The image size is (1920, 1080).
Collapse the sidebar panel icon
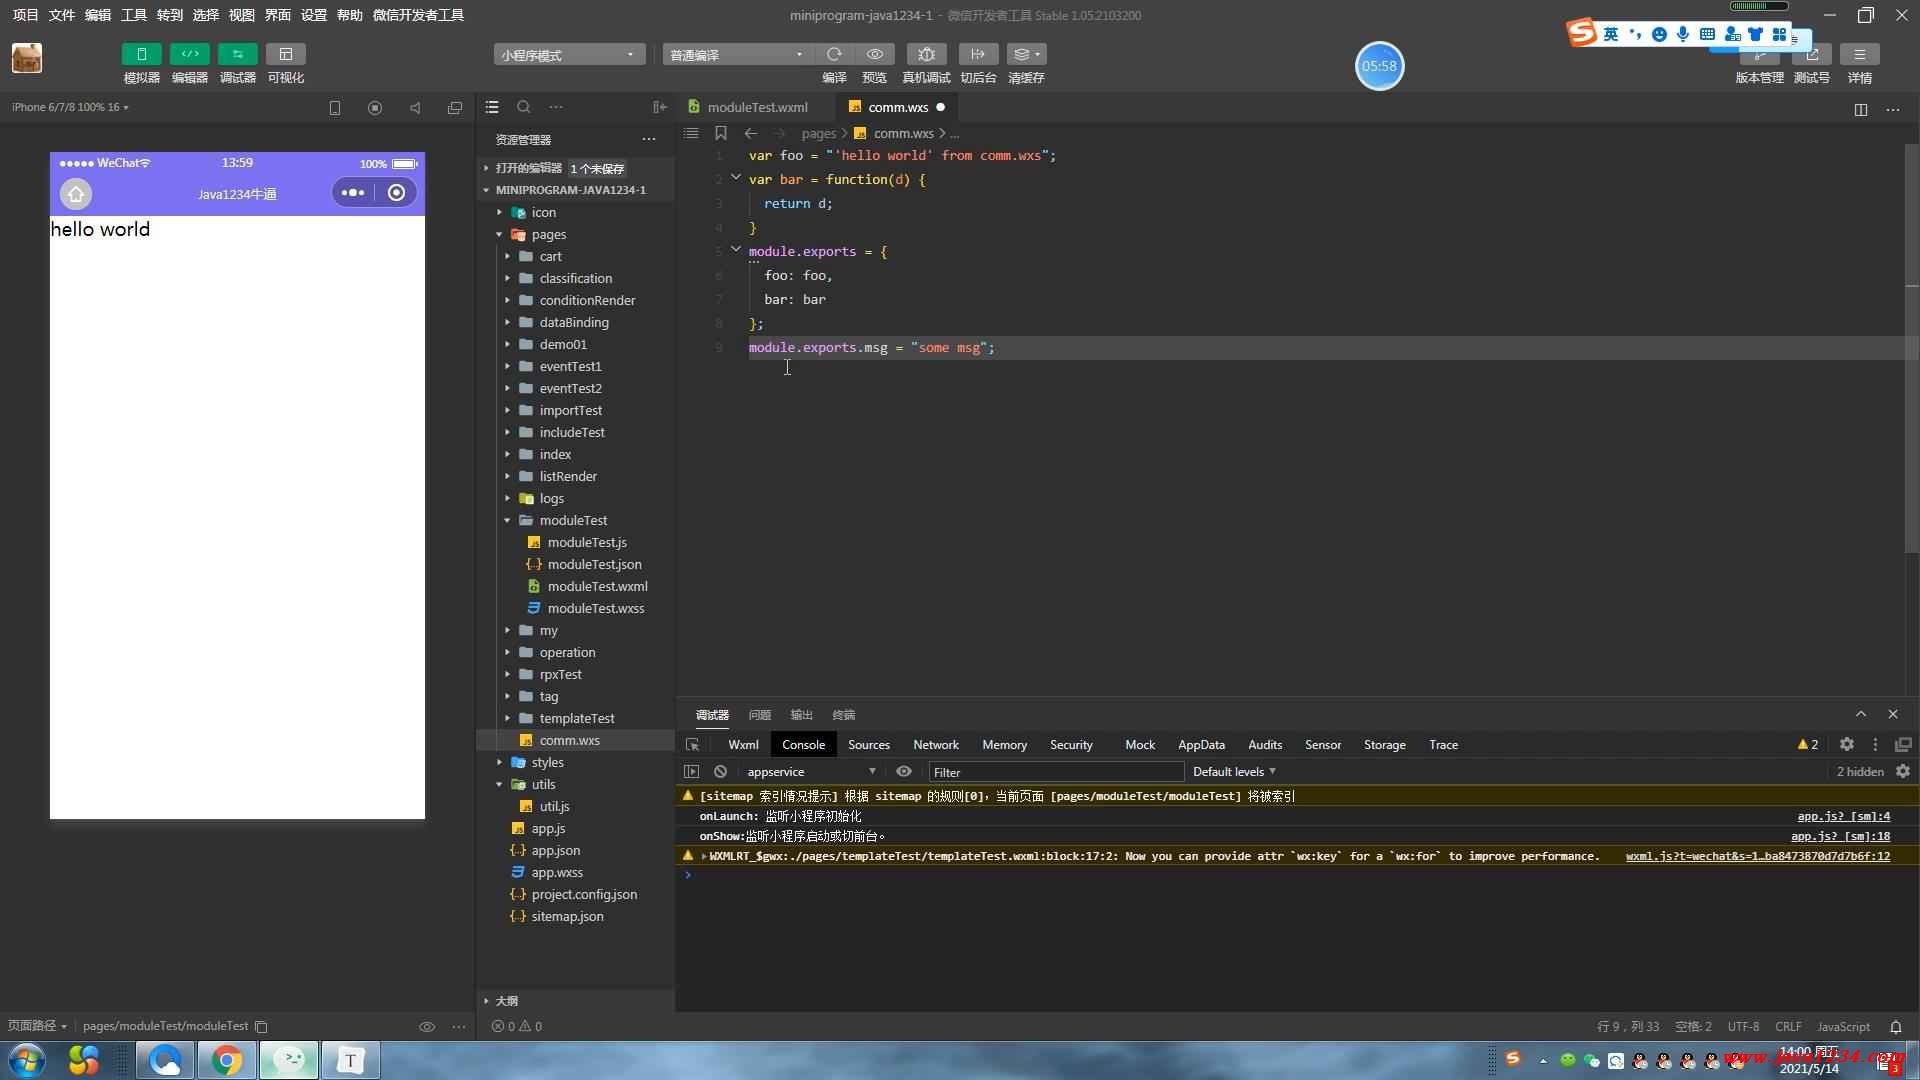click(x=660, y=107)
